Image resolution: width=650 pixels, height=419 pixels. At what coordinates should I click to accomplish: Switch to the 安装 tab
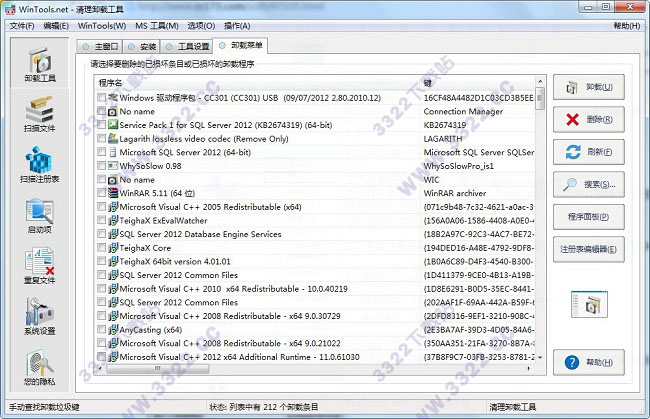141,46
